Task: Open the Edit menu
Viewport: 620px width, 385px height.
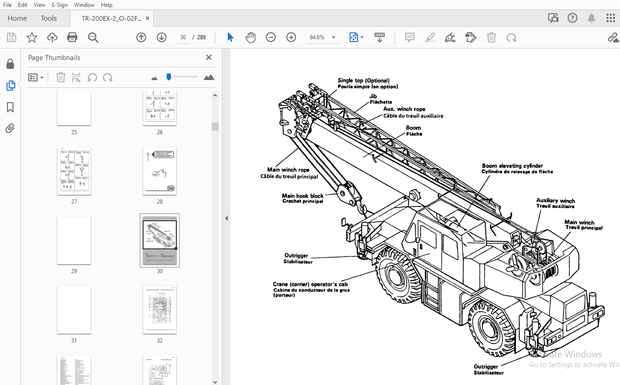Action: [23, 5]
